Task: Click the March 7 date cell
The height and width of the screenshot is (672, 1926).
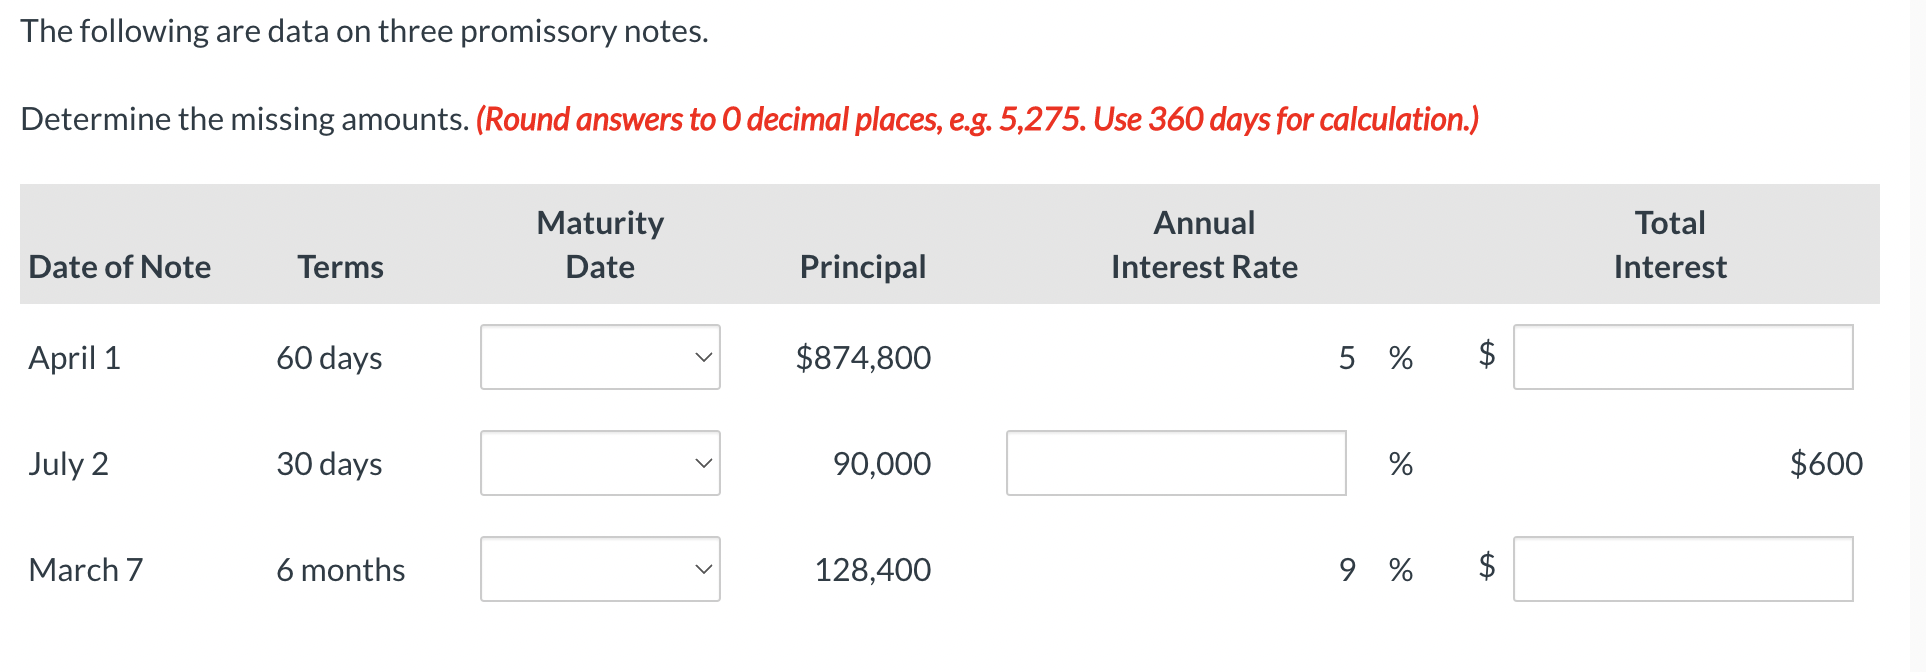Action: [86, 569]
